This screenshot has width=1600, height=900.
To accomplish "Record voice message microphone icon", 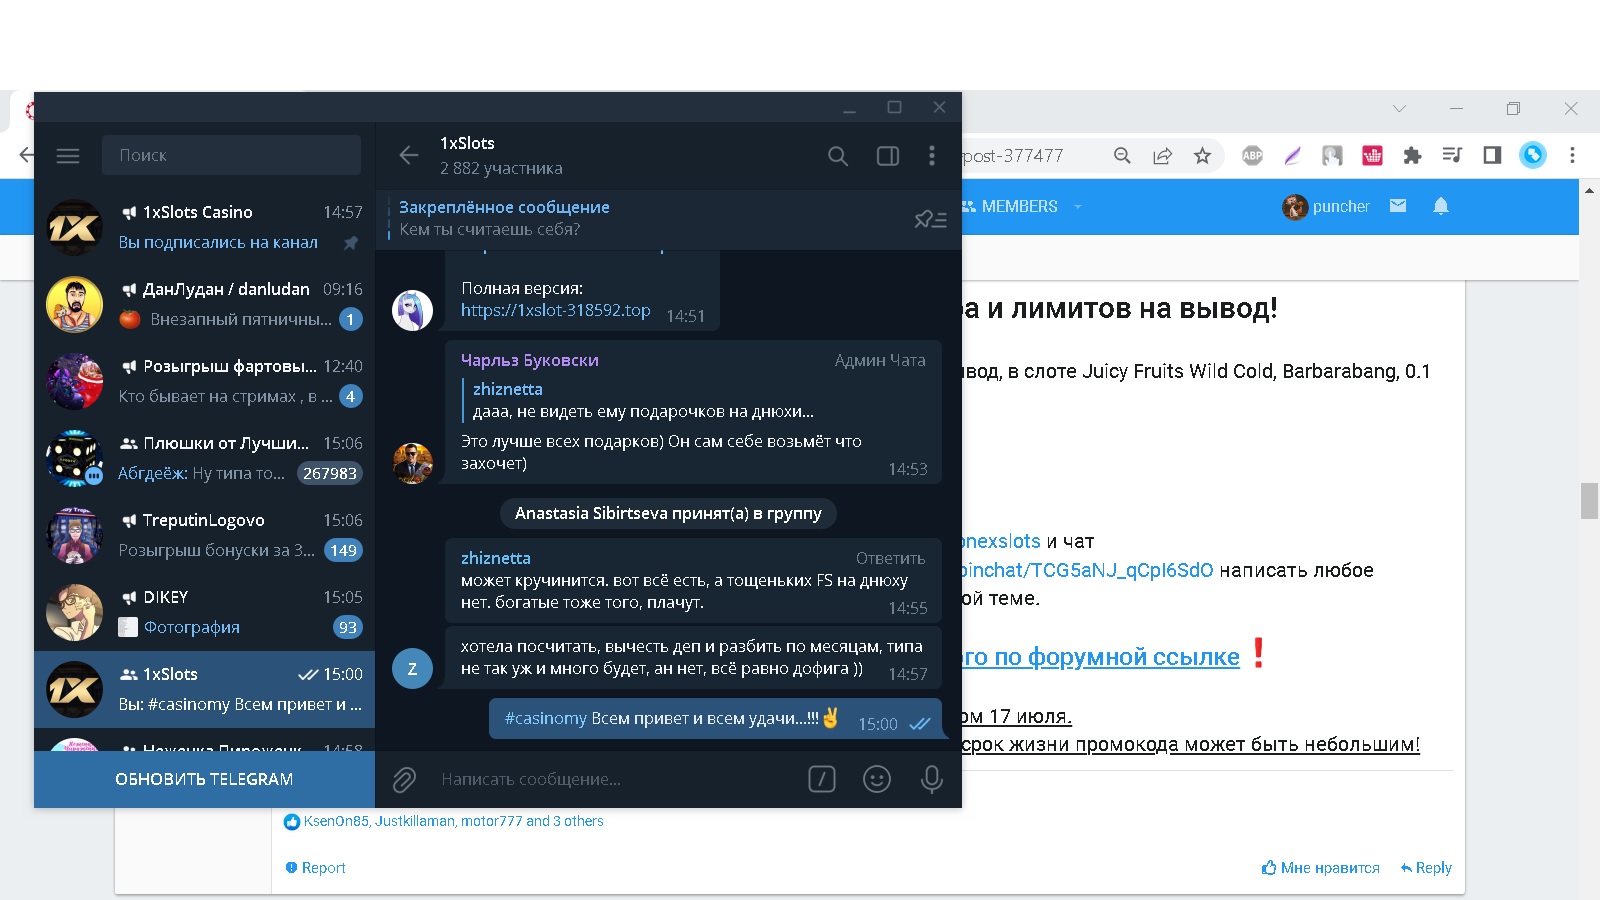I will 932,779.
